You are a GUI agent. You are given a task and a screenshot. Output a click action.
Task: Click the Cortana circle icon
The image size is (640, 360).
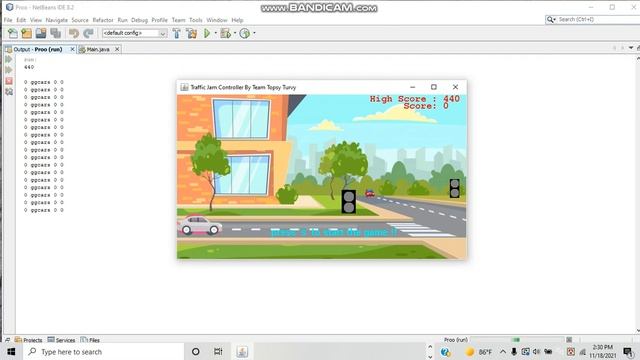click(x=196, y=351)
